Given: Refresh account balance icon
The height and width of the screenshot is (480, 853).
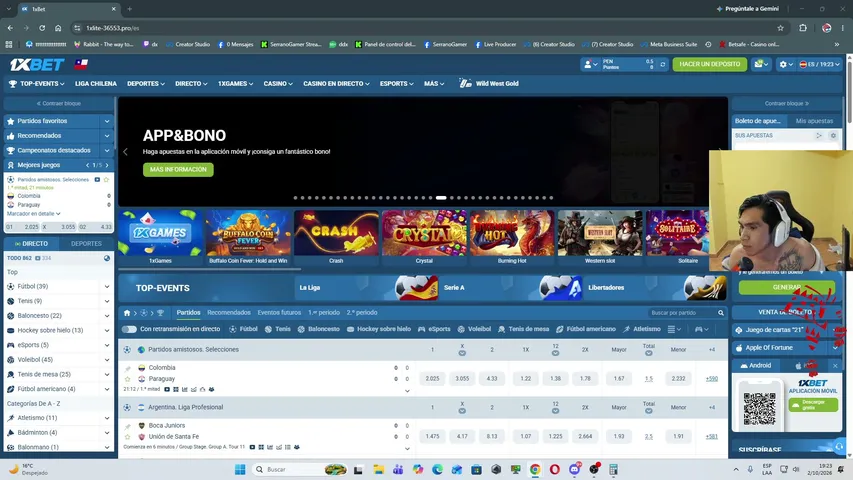Looking at the screenshot, I should pos(663,64).
